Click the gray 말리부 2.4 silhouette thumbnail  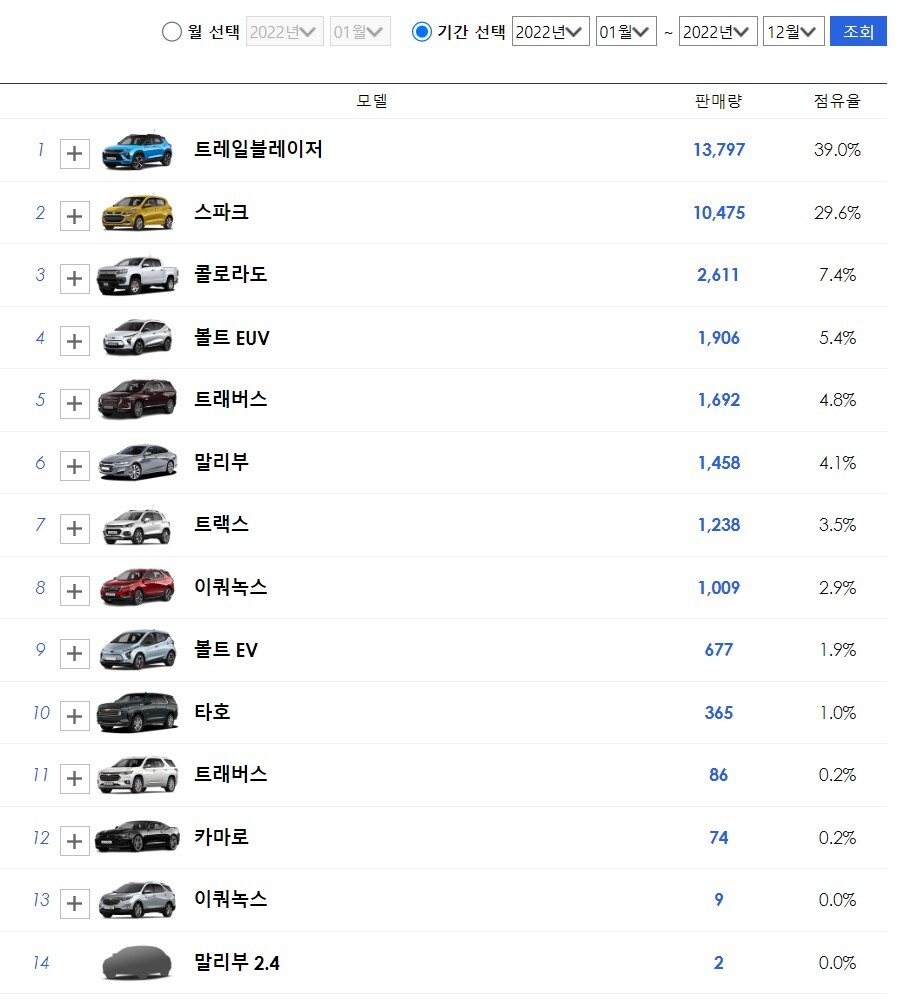point(137,962)
